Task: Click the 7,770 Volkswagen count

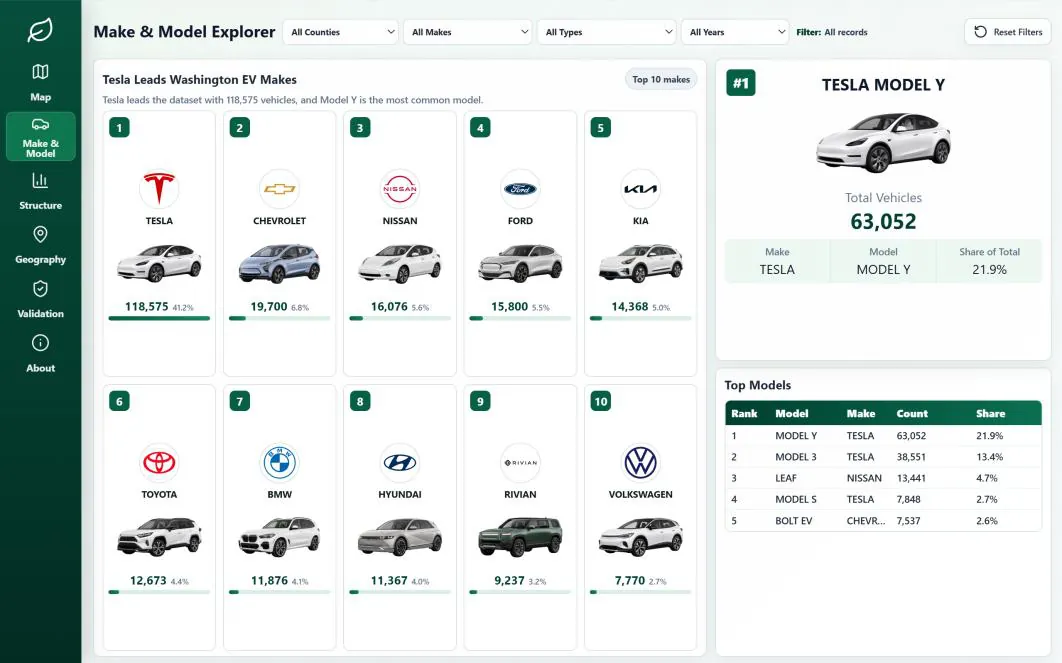Action: click(629, 580)
